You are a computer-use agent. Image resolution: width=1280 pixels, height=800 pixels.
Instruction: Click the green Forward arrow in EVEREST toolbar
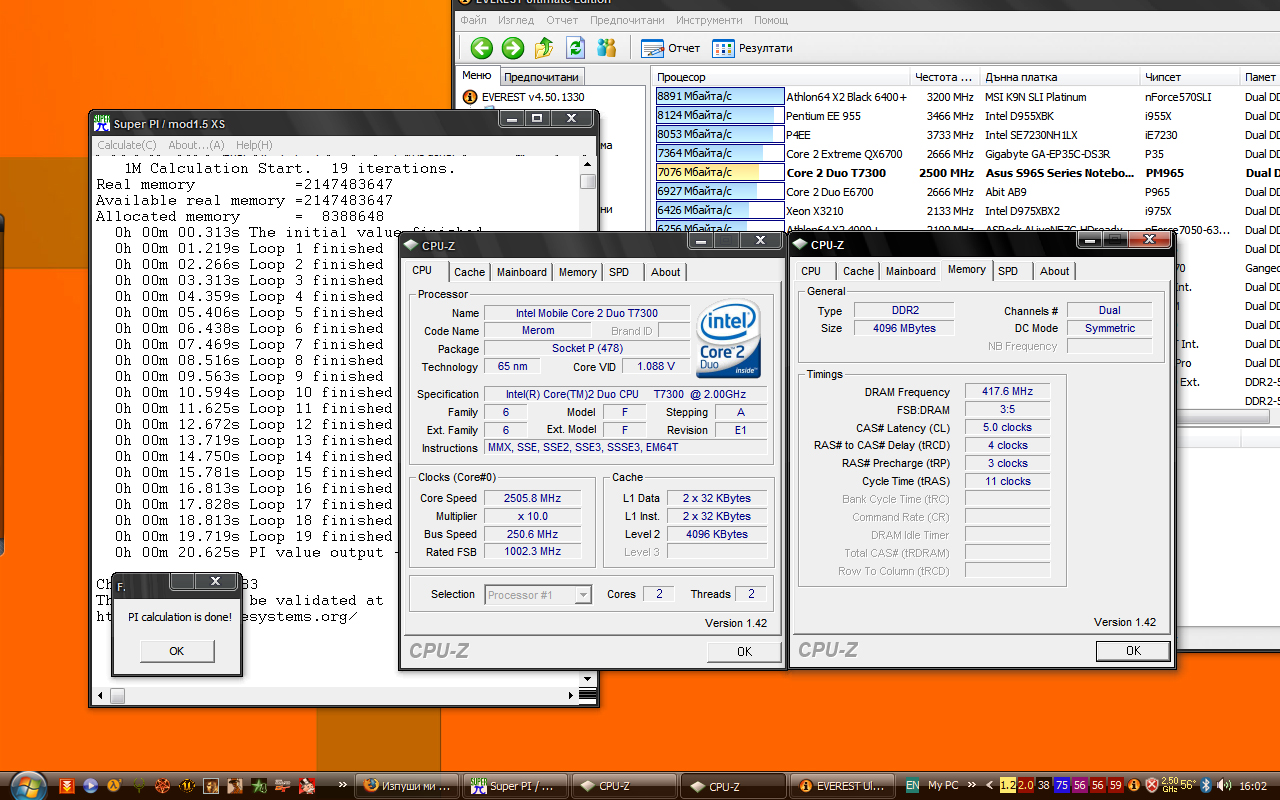click(513, 48)
